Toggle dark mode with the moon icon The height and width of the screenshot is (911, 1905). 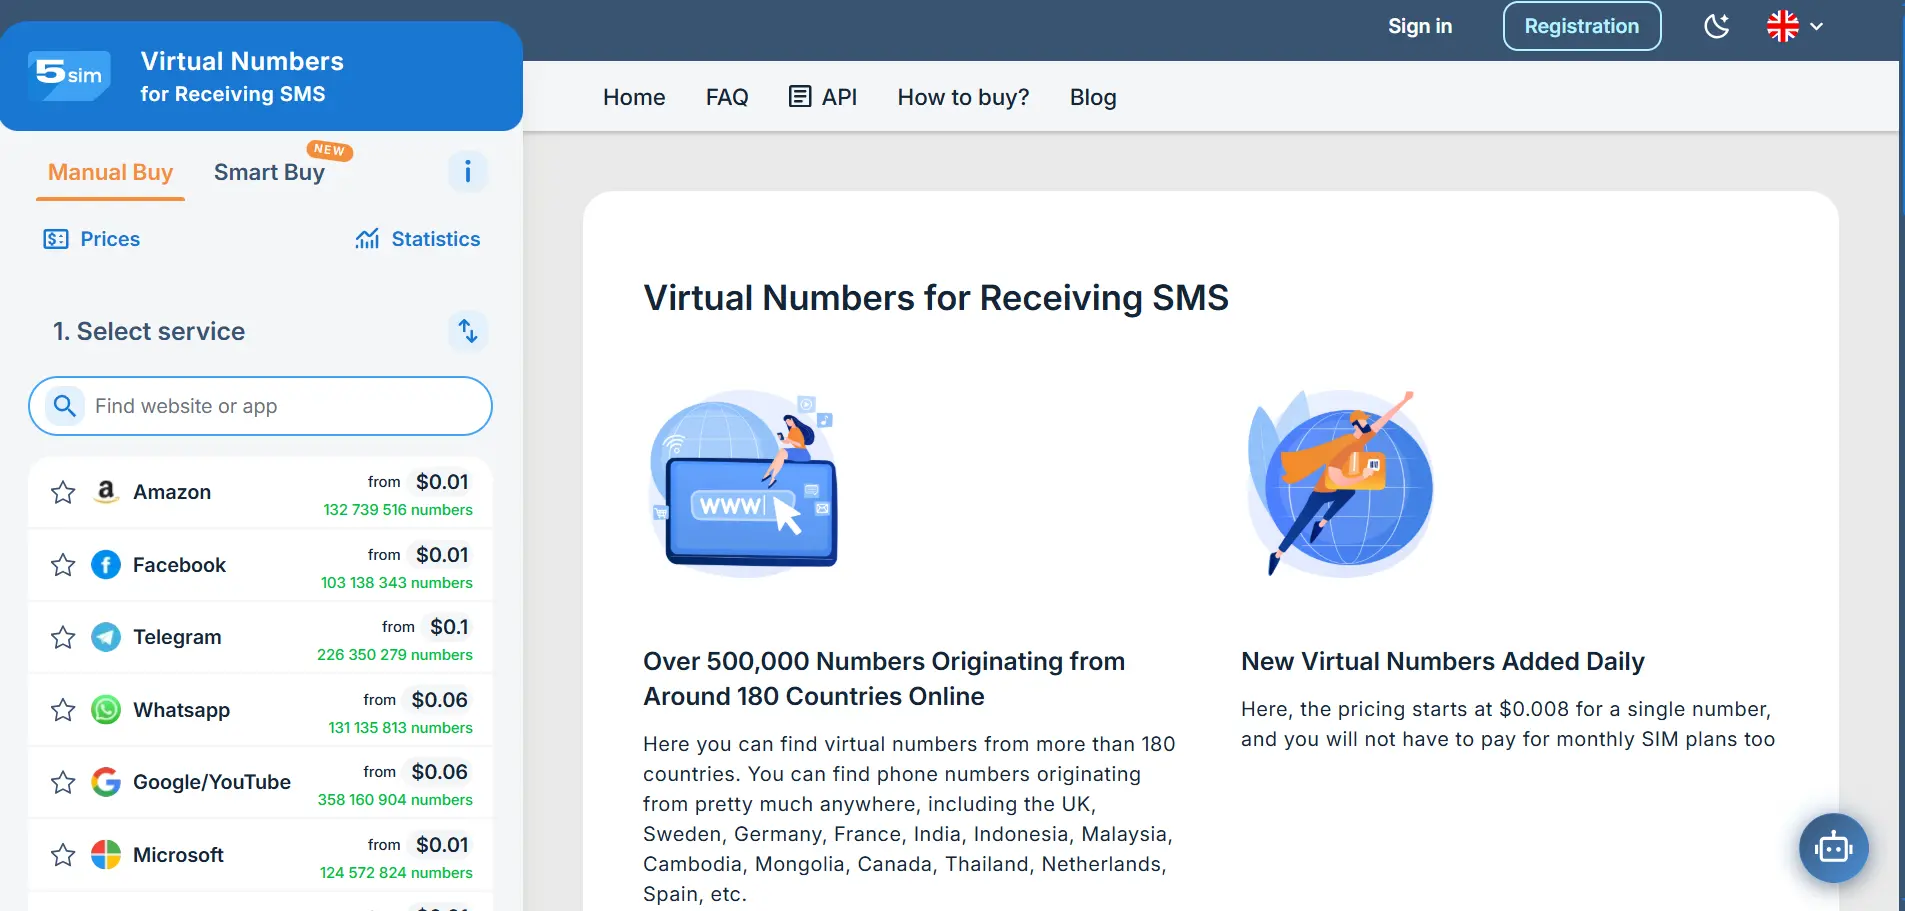(1717, 26)
